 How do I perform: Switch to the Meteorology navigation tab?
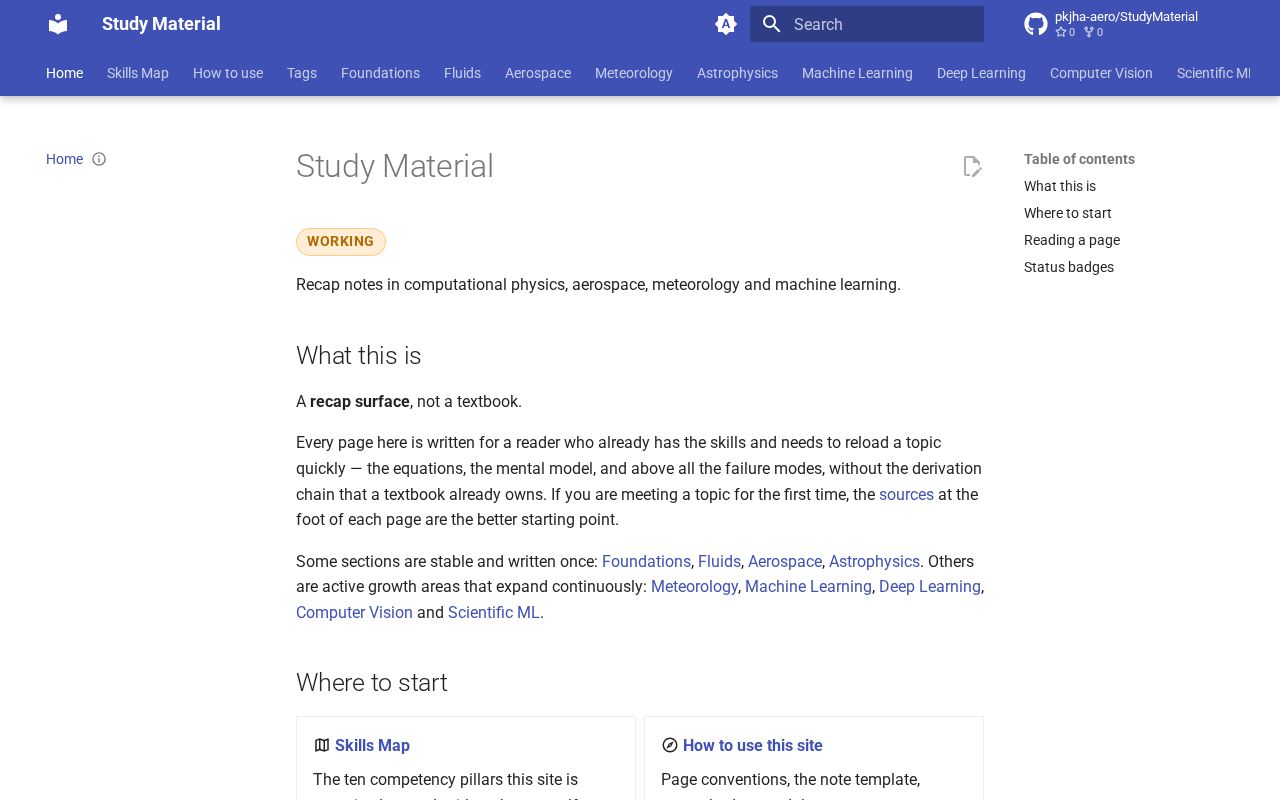(634, 73)
